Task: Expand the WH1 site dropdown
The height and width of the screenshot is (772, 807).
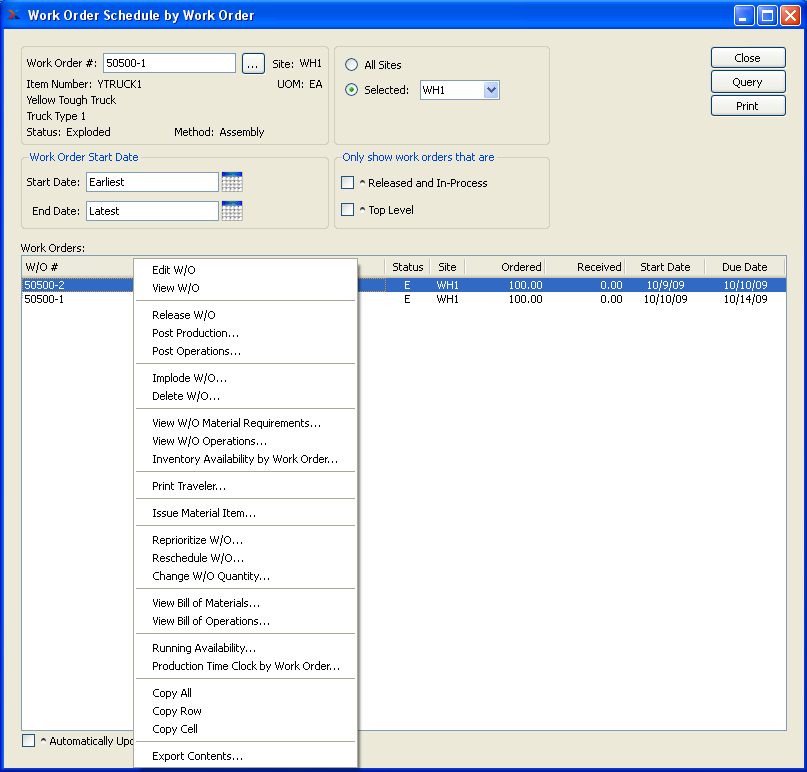Action: click(x=490, y=90)
